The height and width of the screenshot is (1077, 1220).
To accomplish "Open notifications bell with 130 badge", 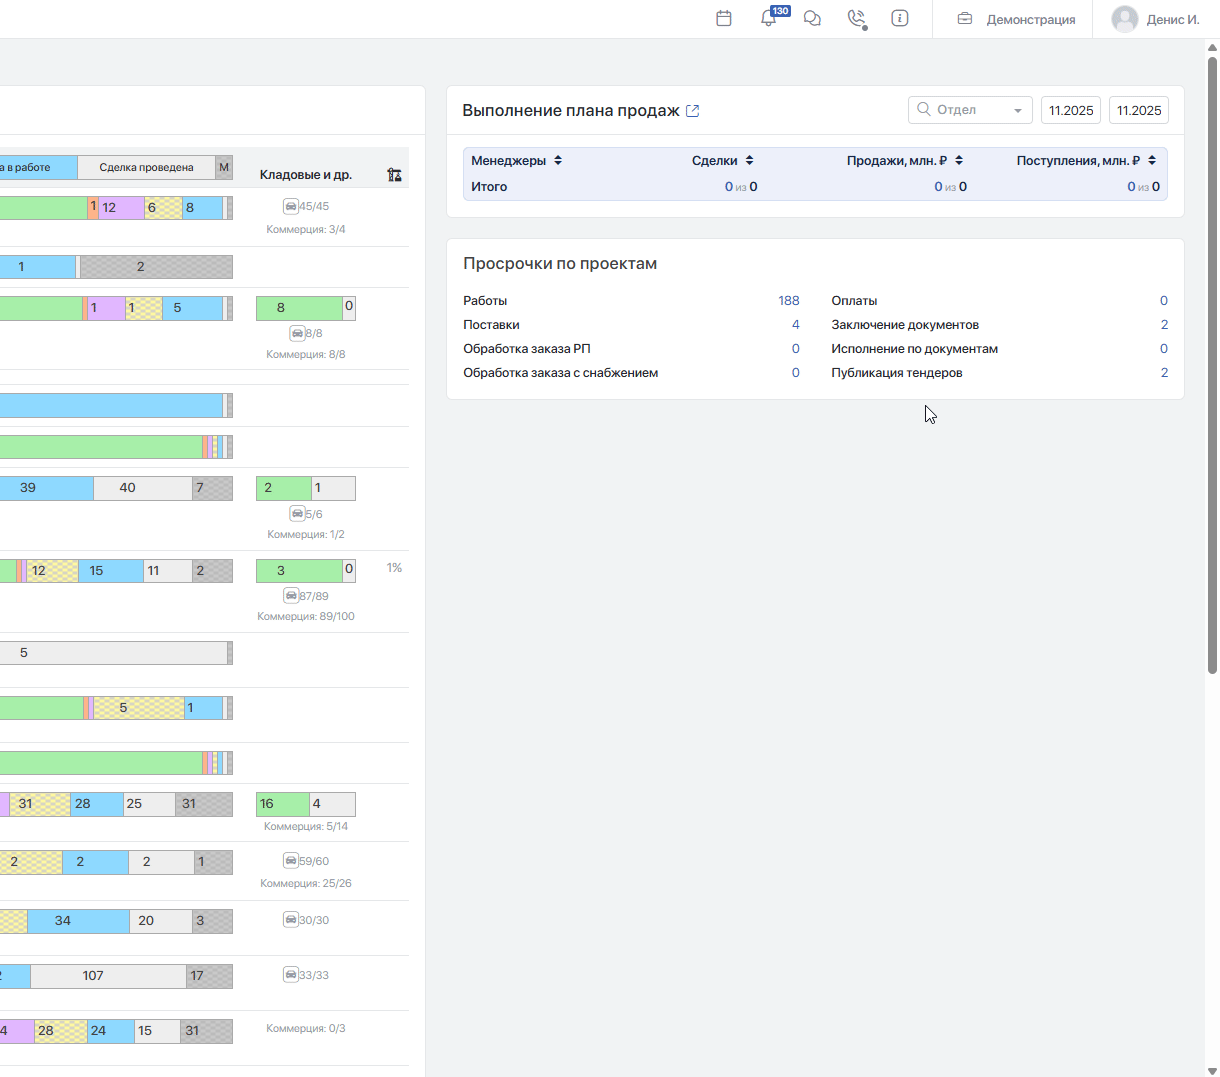I will (x=768, y=19).
